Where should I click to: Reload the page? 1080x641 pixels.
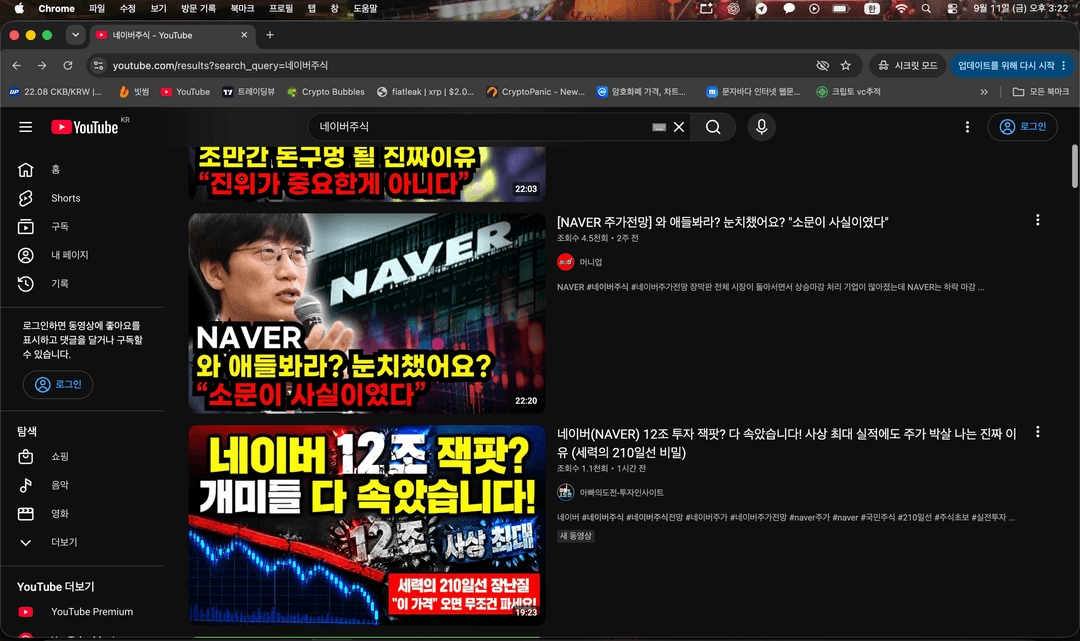pyautogui.click(x=68, y=65)
